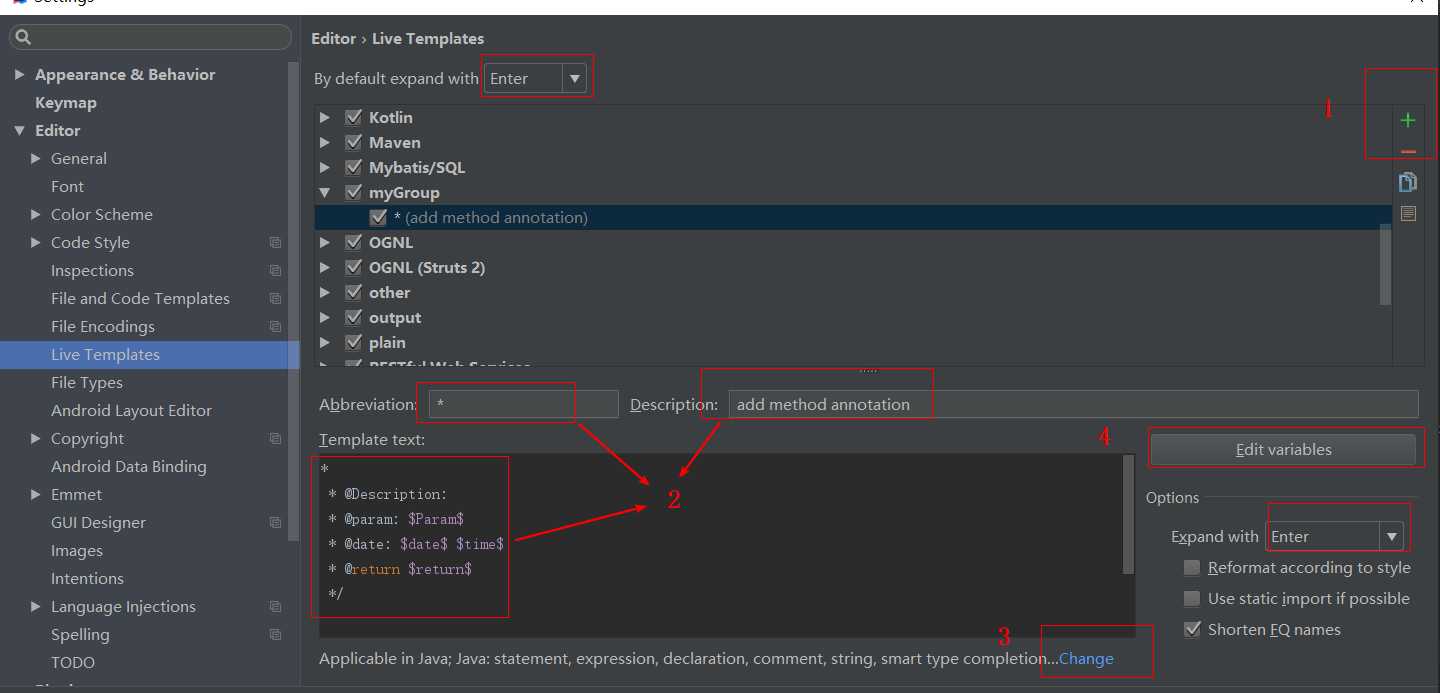Image resolution: width=1440 pixels, height=693 pixels.
Task: Open Keymap settings page
Action: click(x=66, y=103)
